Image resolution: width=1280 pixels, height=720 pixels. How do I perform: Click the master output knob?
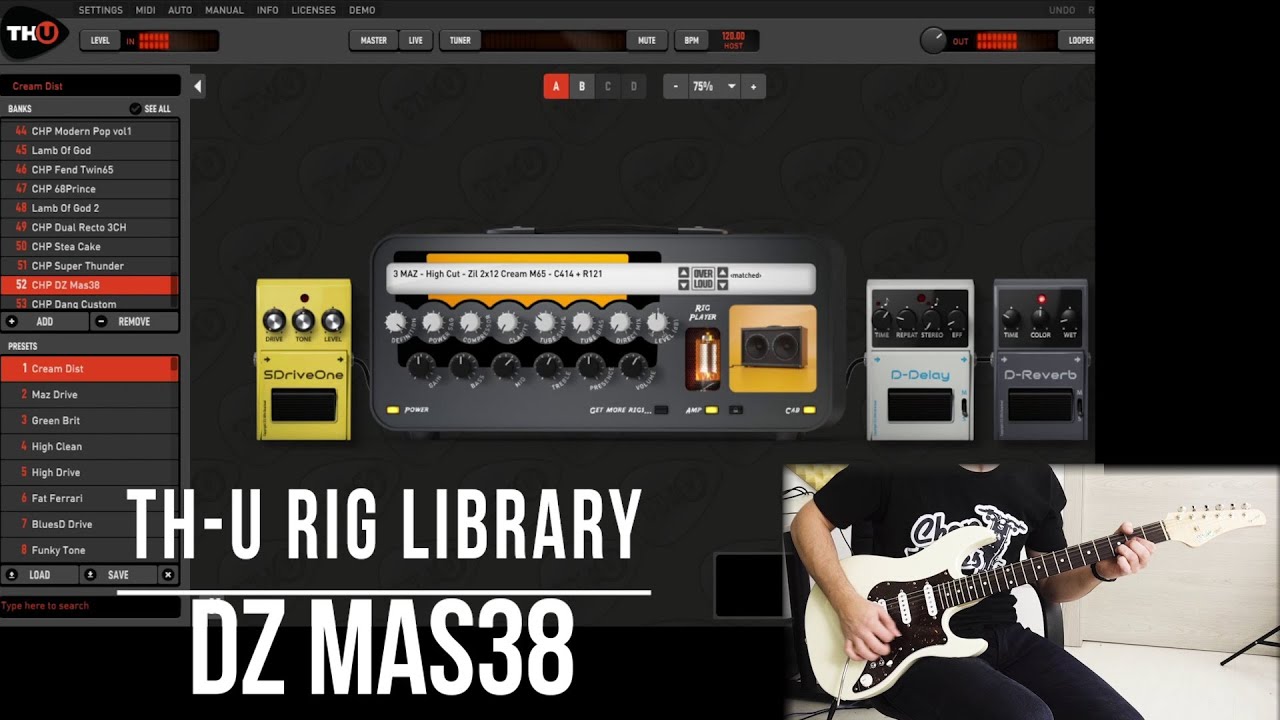point(933,41)
